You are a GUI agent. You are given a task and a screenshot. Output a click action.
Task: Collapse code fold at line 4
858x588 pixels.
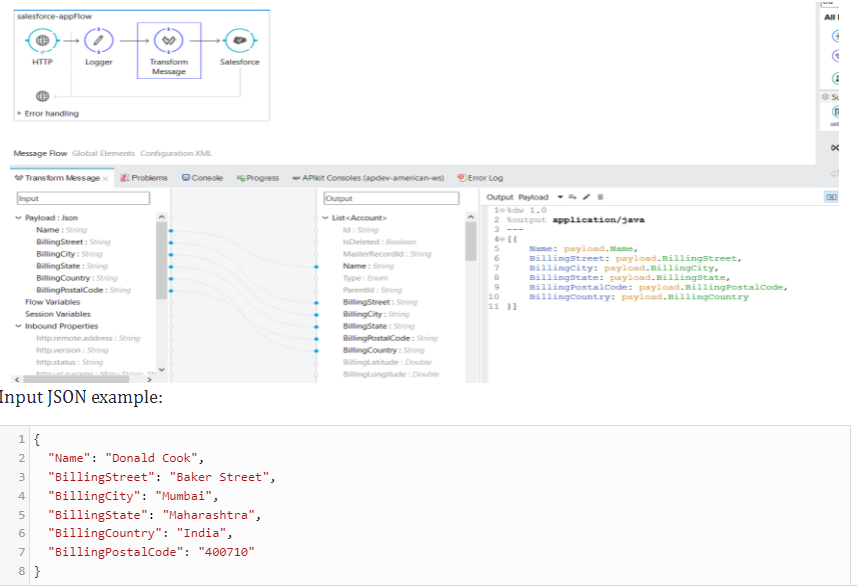pyautogui.click(x=501, y=239)
